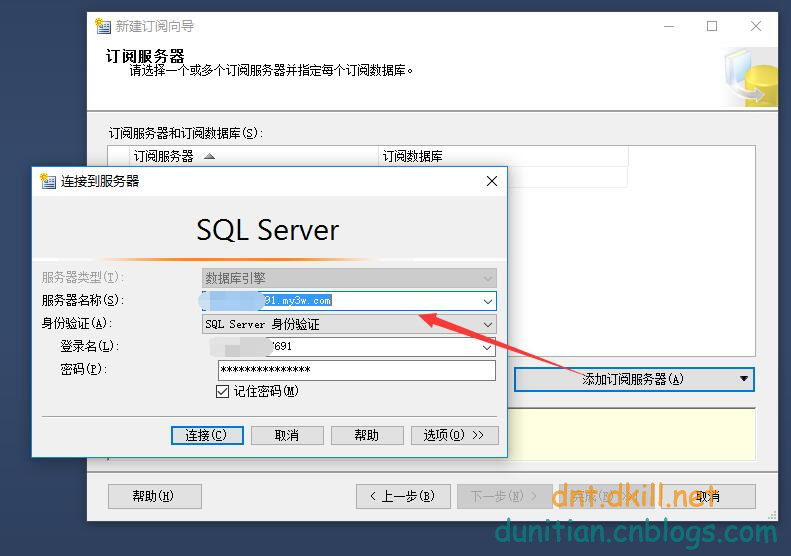
Task: Close the 新建订阅向导 window
Action: point(756,26)
